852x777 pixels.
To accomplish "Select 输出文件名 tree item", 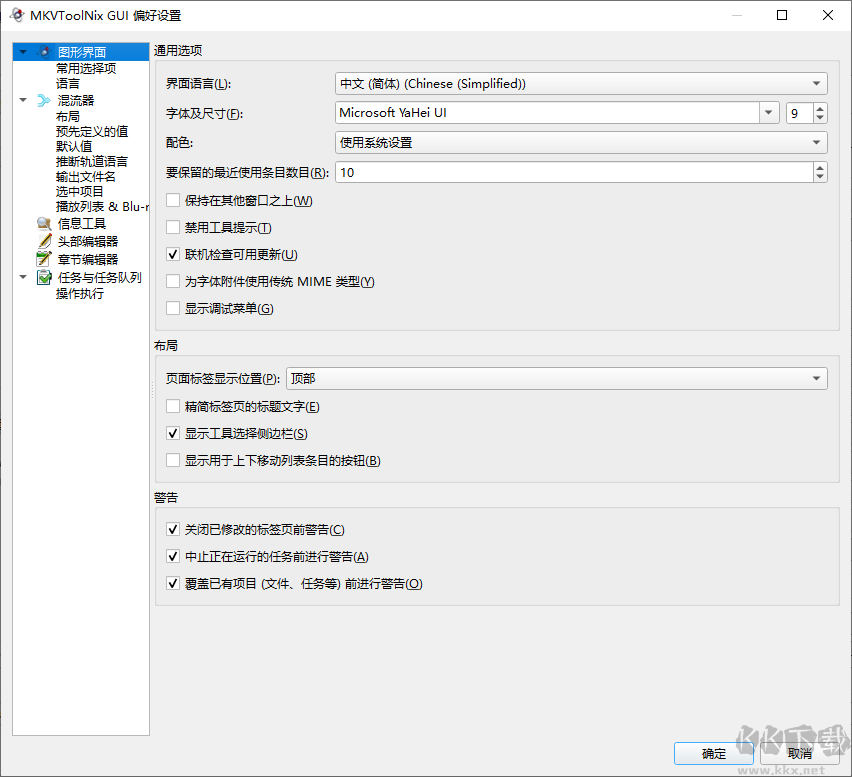I will [86, 177].
